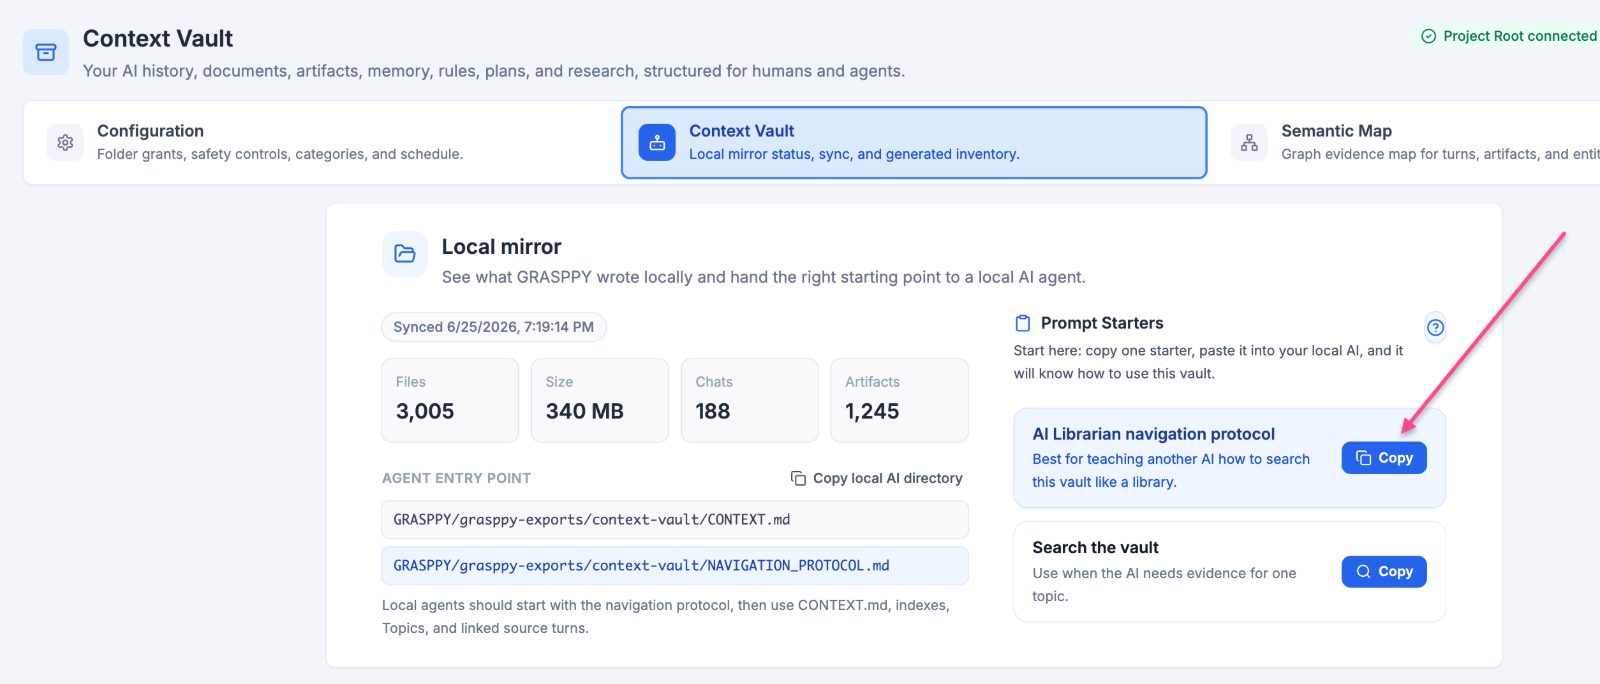Click Copy local AI directory
The image size is (1600, 684).
[877, 478]
